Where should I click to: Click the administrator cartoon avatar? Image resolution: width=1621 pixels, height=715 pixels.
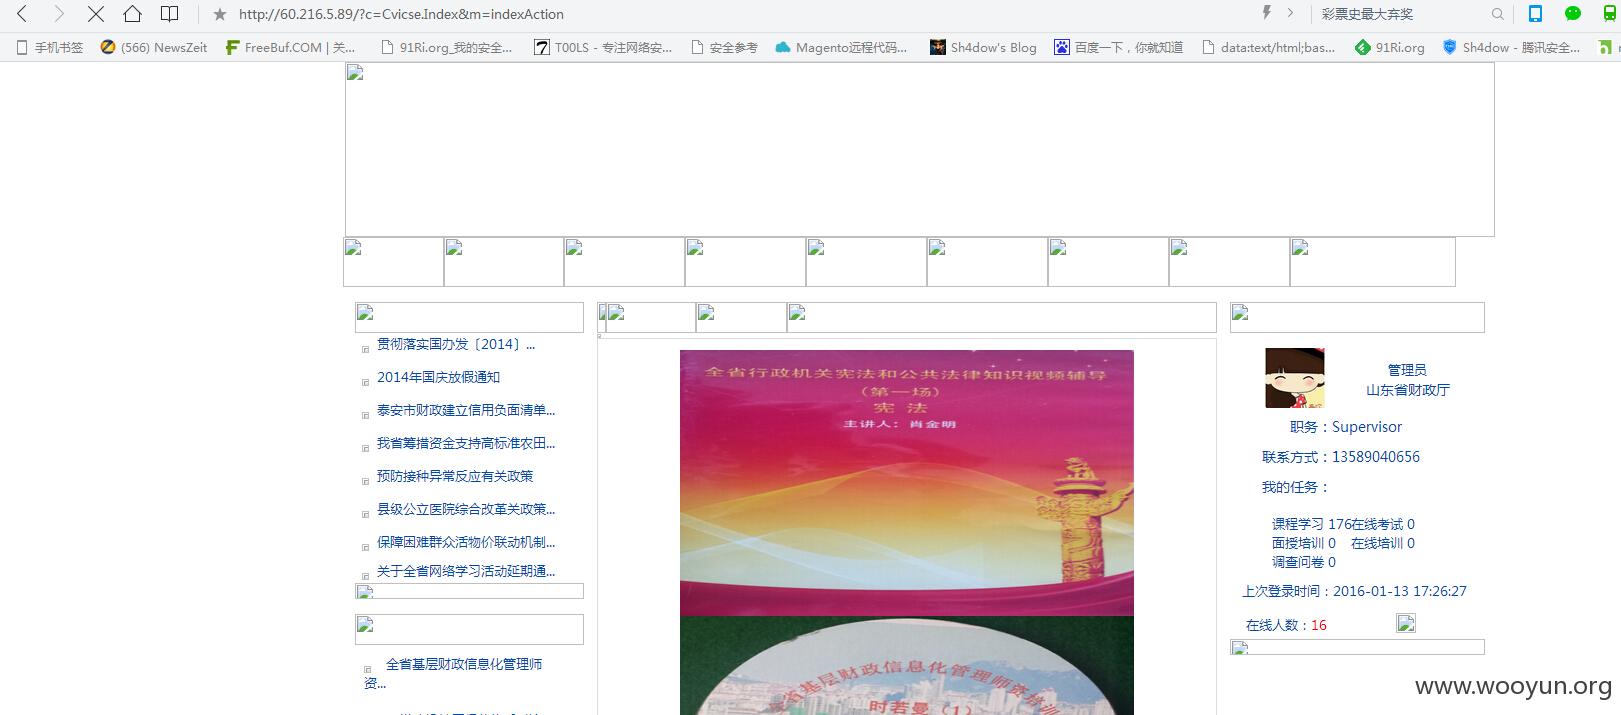(x=1295, y=378)
